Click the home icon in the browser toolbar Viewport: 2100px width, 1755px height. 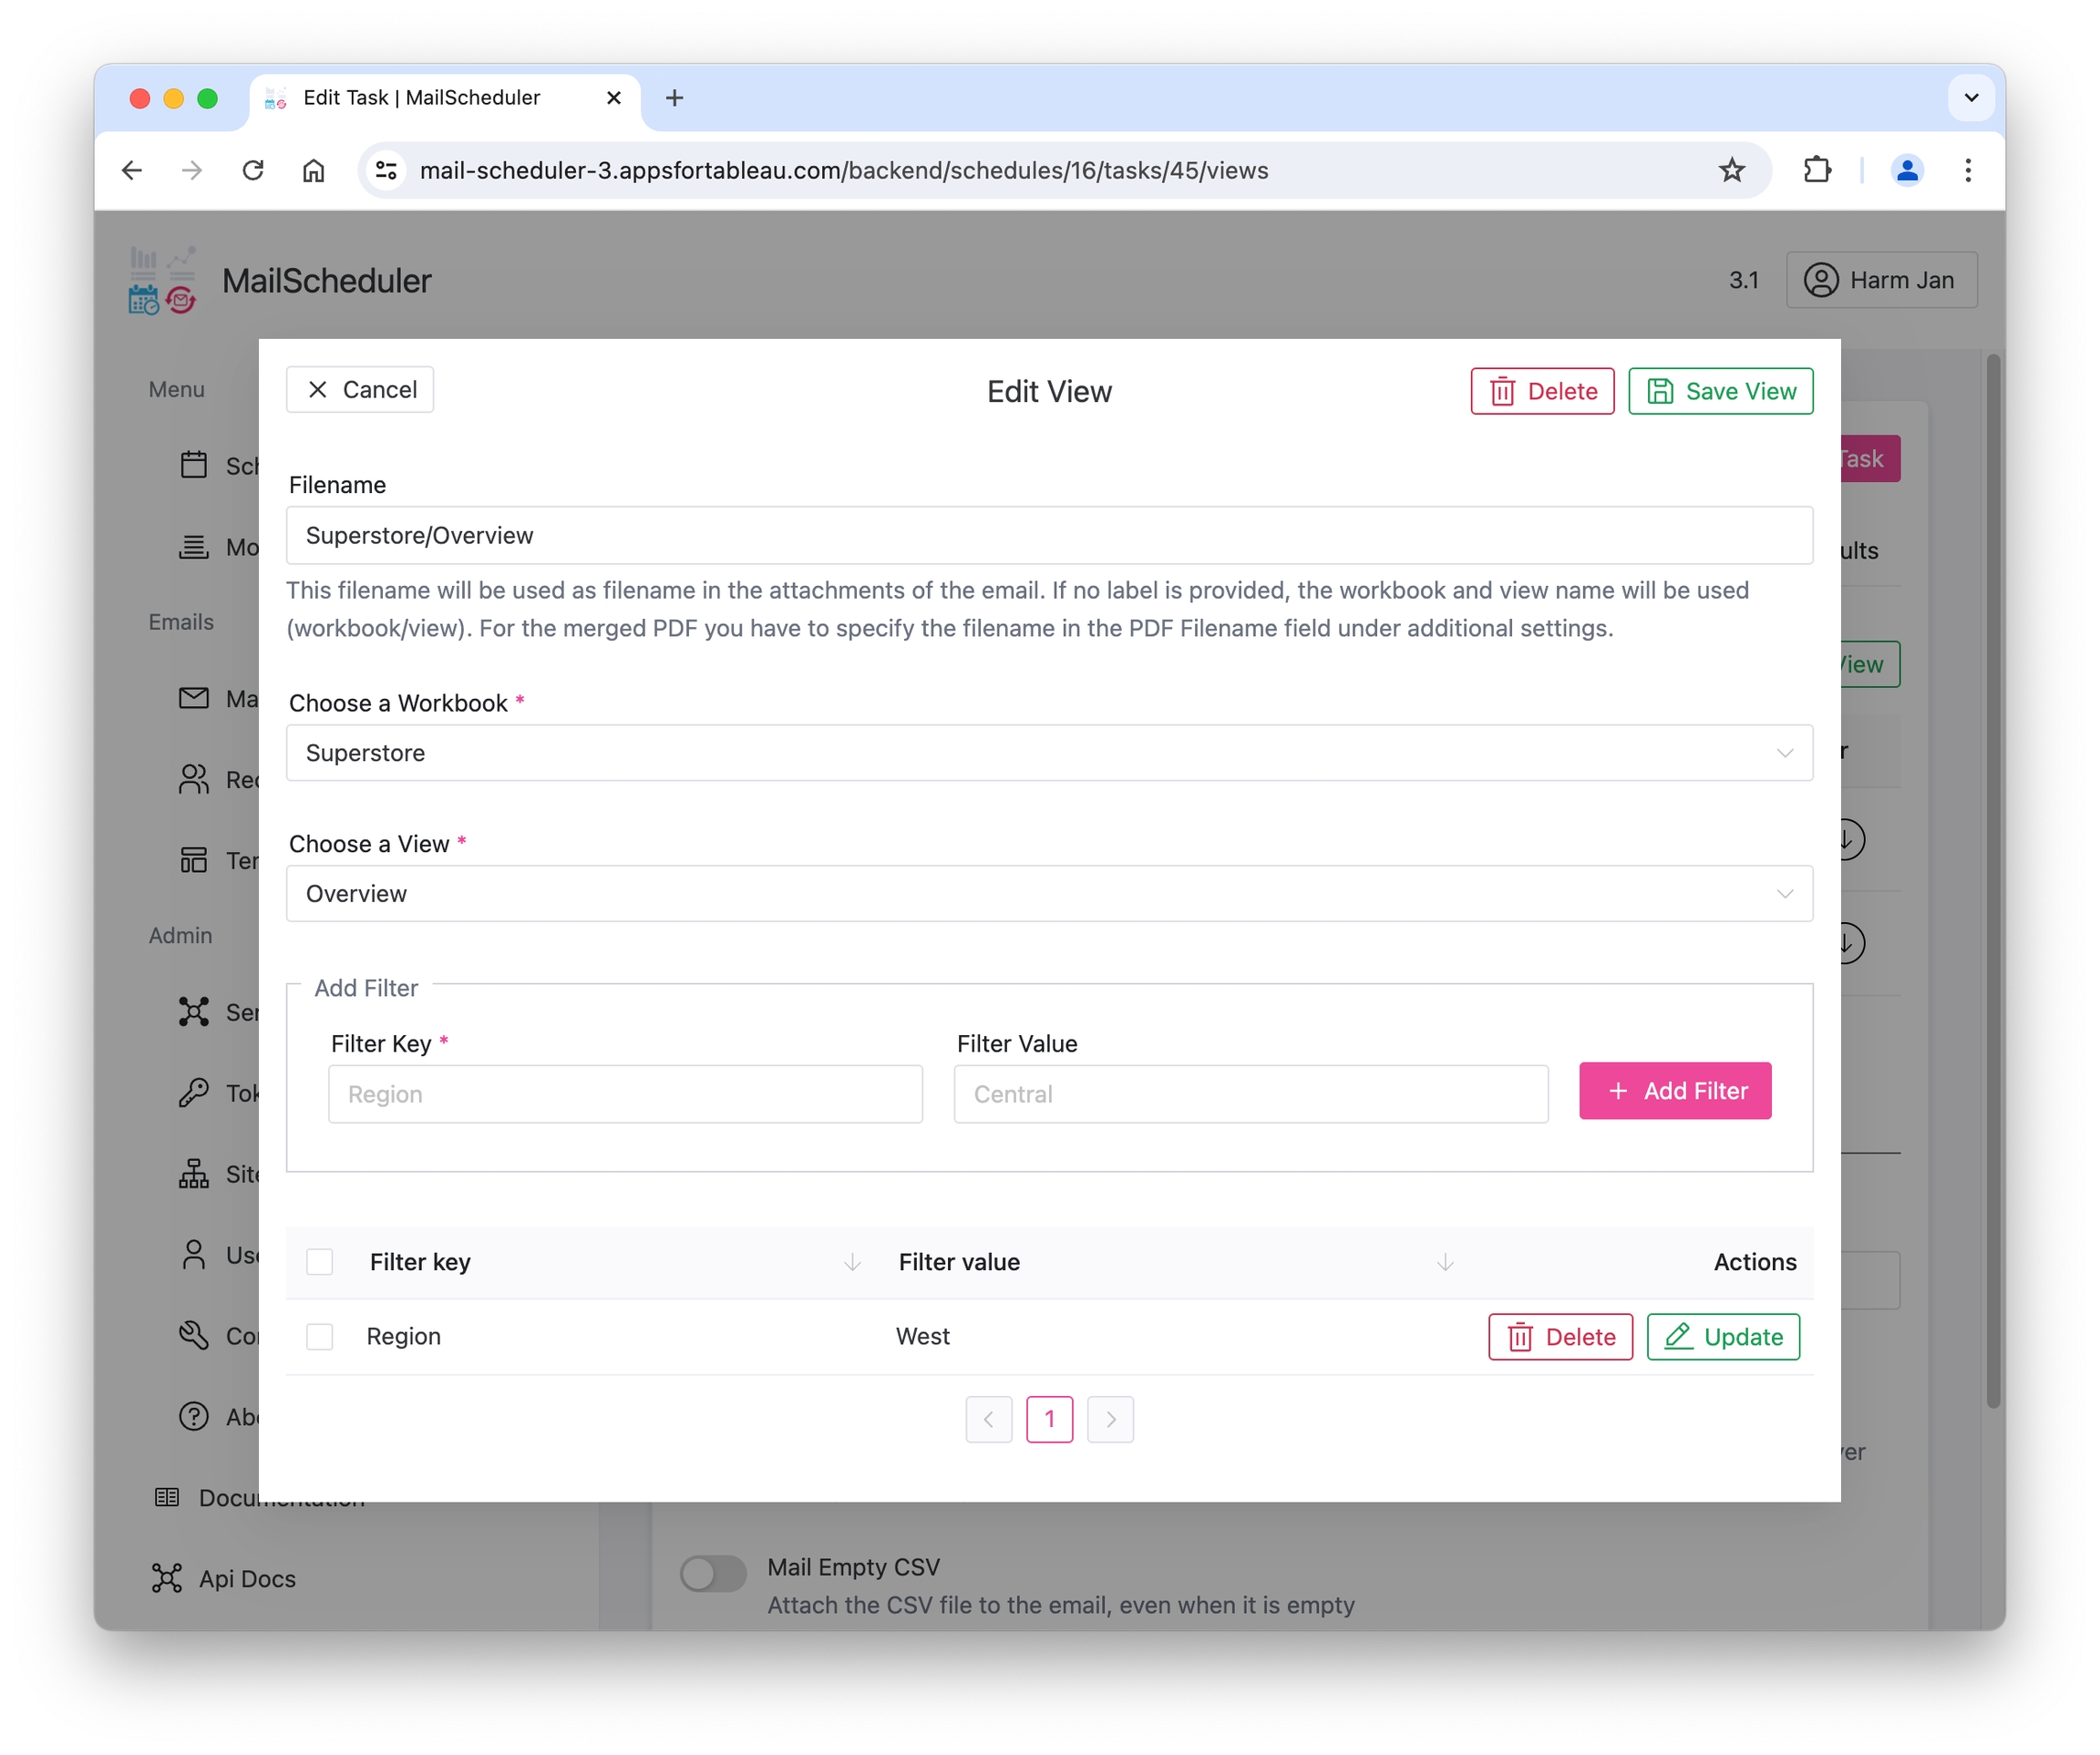coord(313,170)
